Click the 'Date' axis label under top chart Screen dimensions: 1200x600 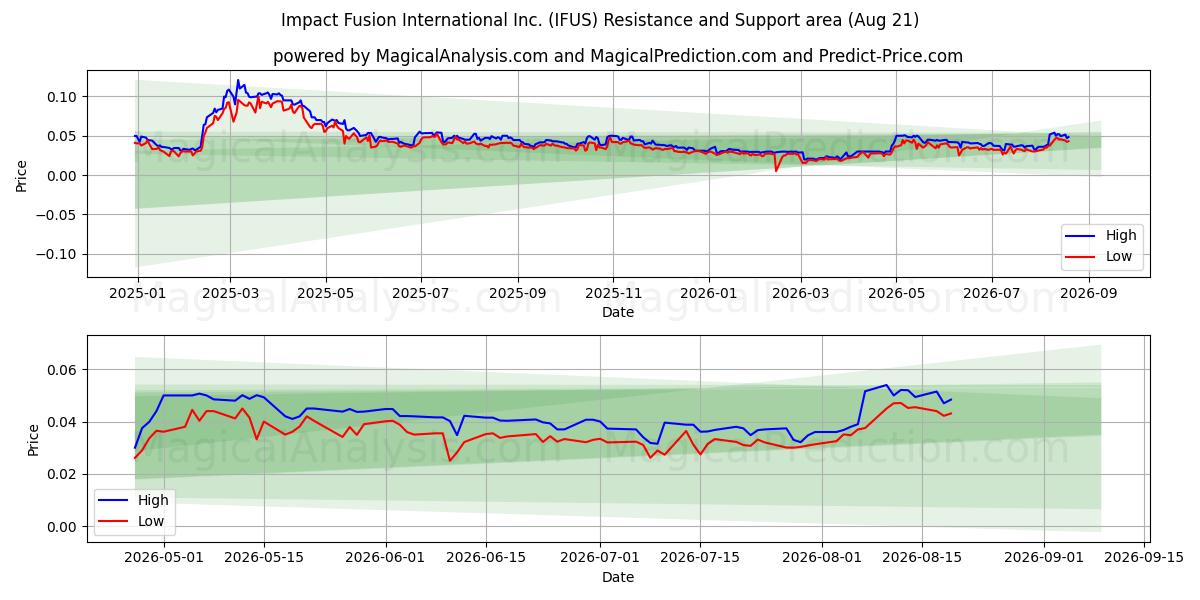point(618,312)
